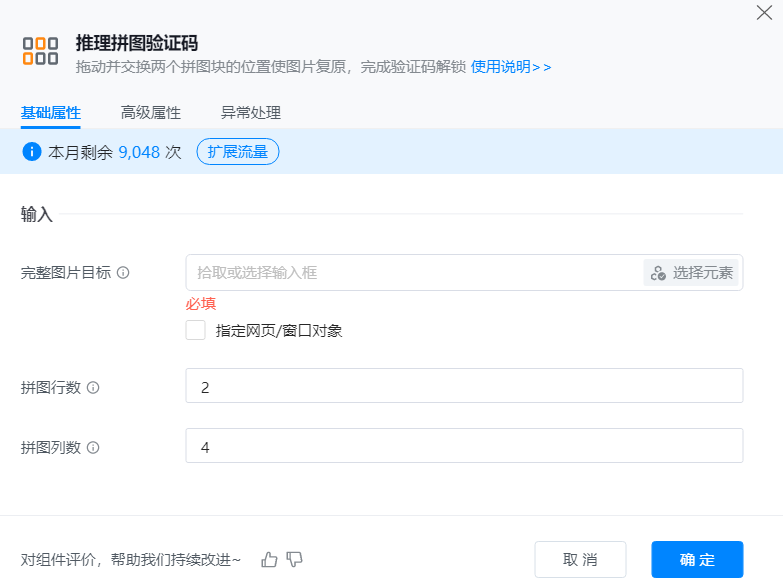This screenshot has width=783, height=584.
Task: Switch to the 基础属性 tab
Action: (x=50, y=113)
